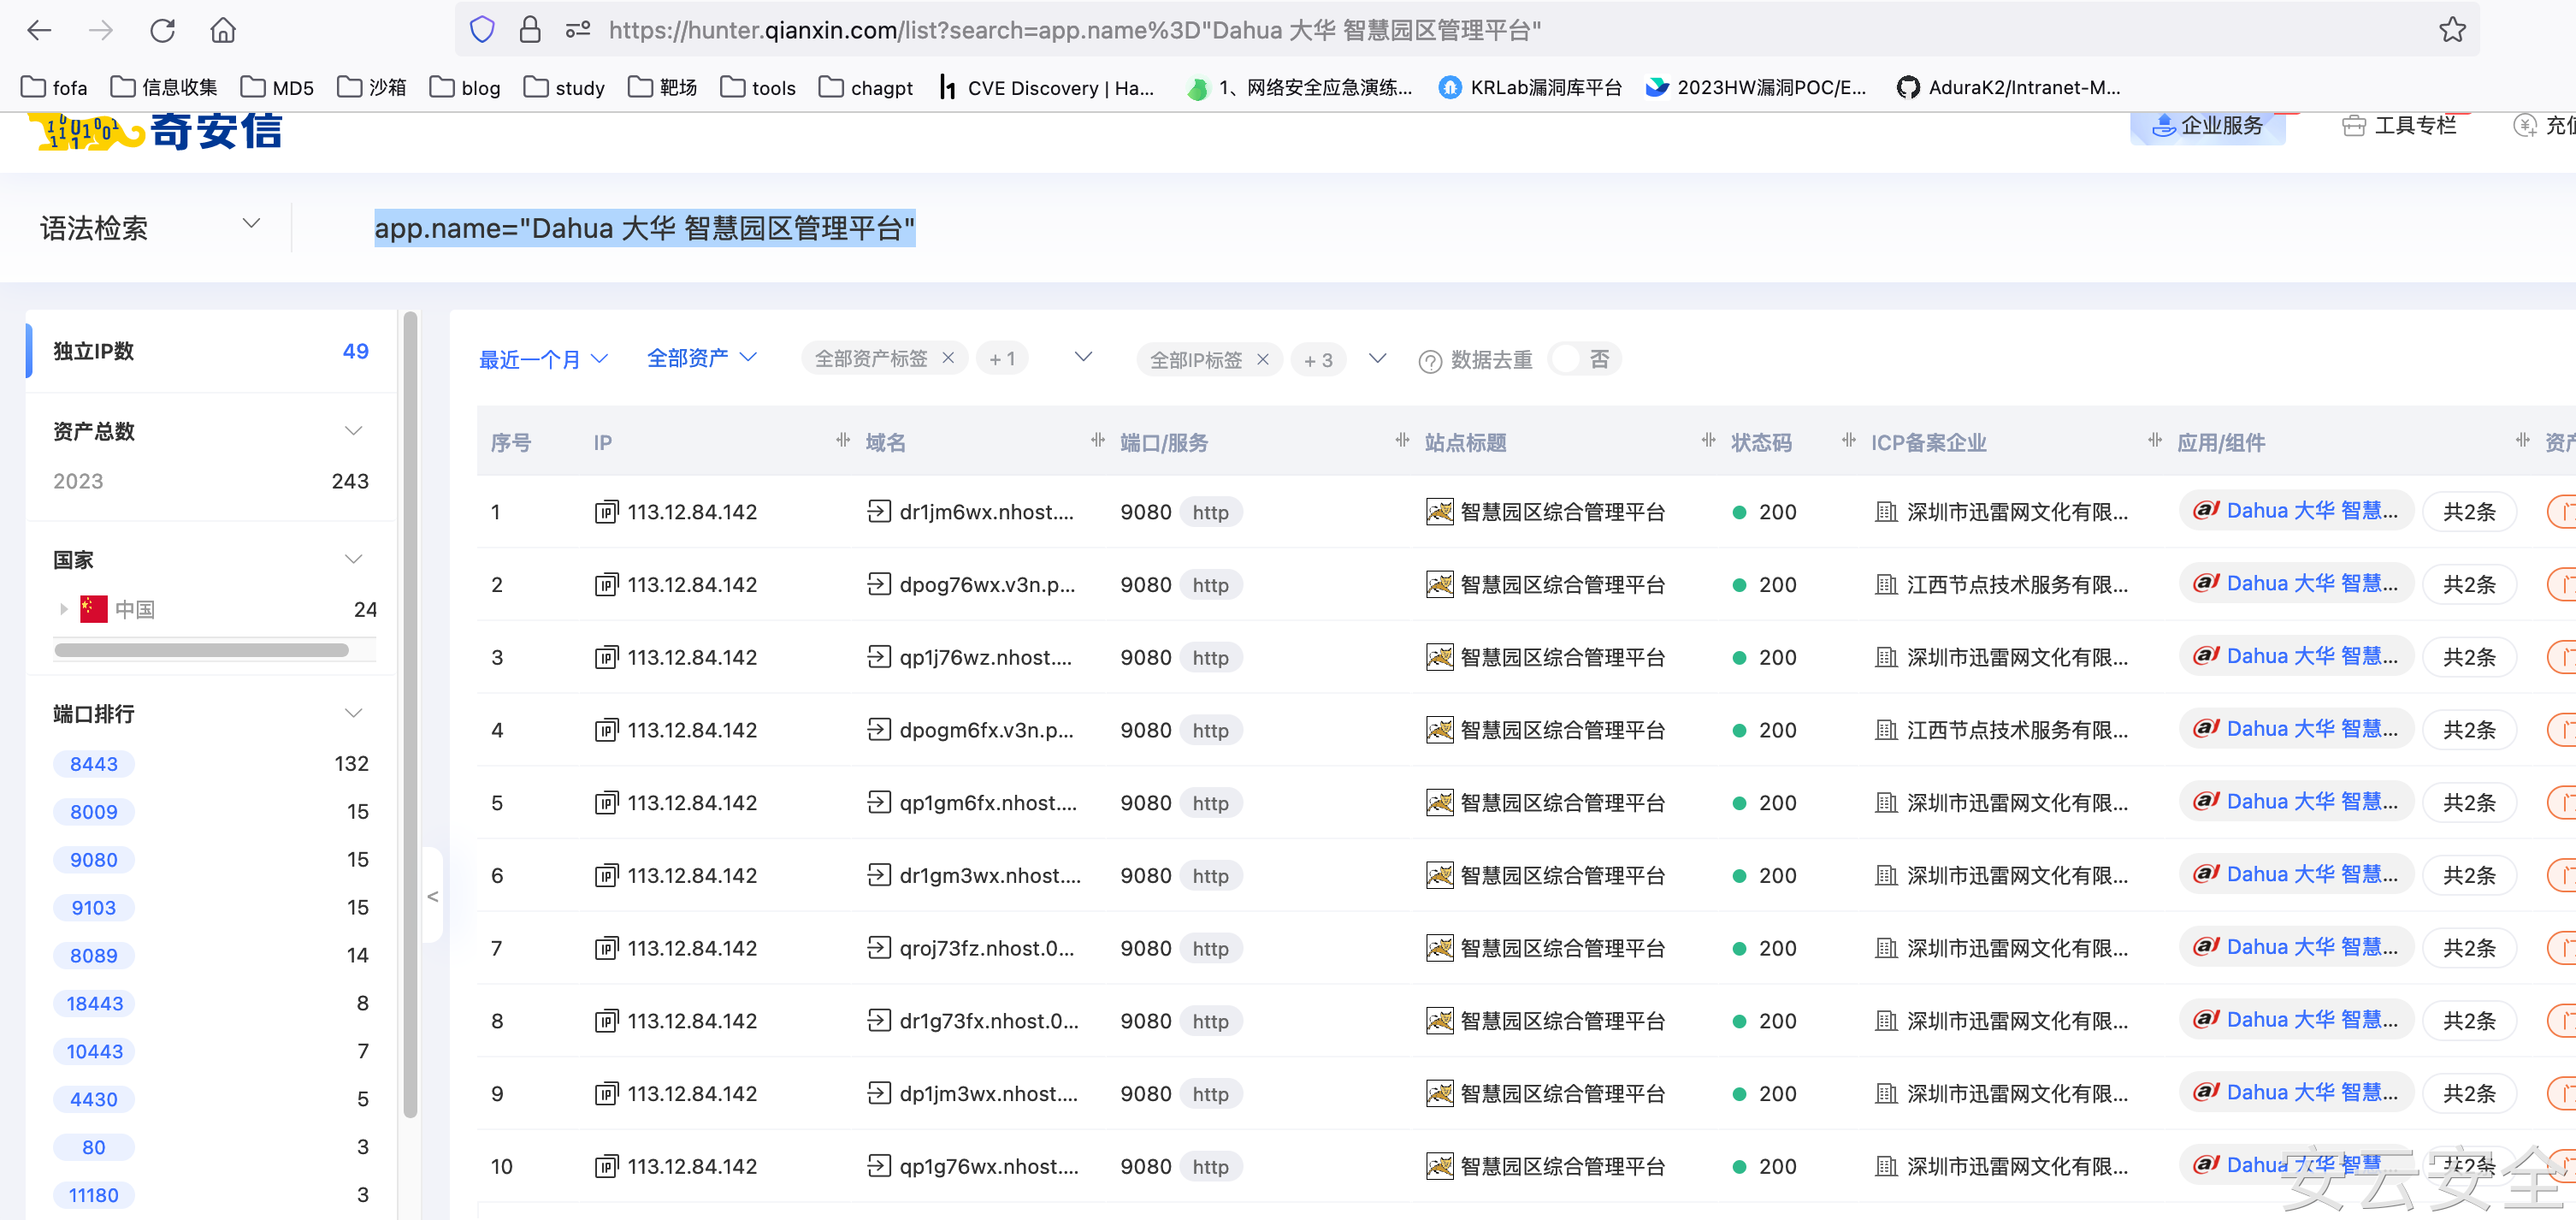Image resolution: width=2576 pixels, height=1220 pixels.
Task: Click the ICP company icon in row 5
Action: coord(1885,803)
